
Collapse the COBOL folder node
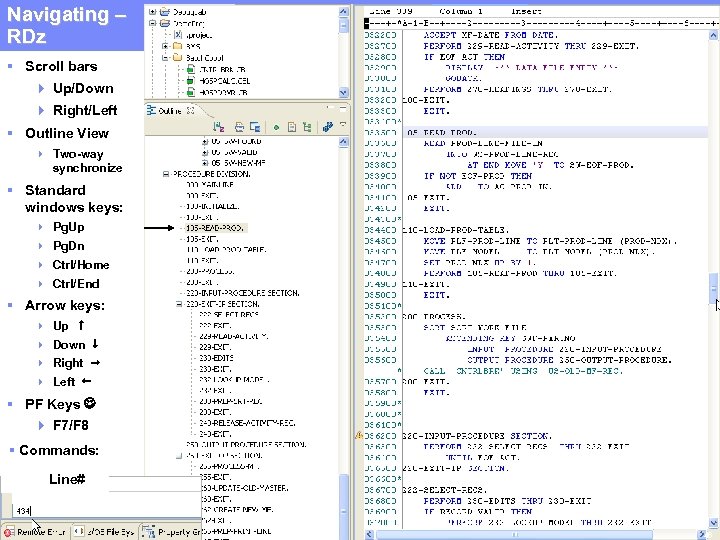166,58
